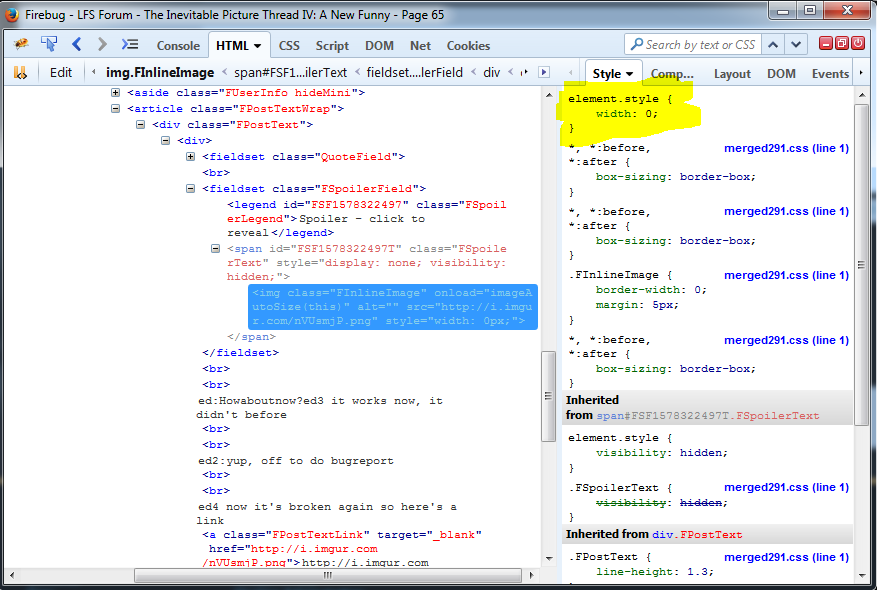Select span#FSF1...ilerText breadcrumb
Viewport: 877px width, 590px height.
tap(290, 73)
